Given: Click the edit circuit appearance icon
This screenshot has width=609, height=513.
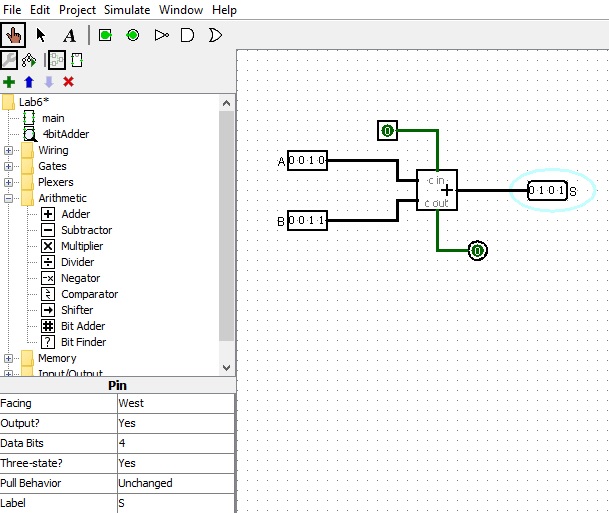Looking at the screenshot, I should (x=77, y=60).
